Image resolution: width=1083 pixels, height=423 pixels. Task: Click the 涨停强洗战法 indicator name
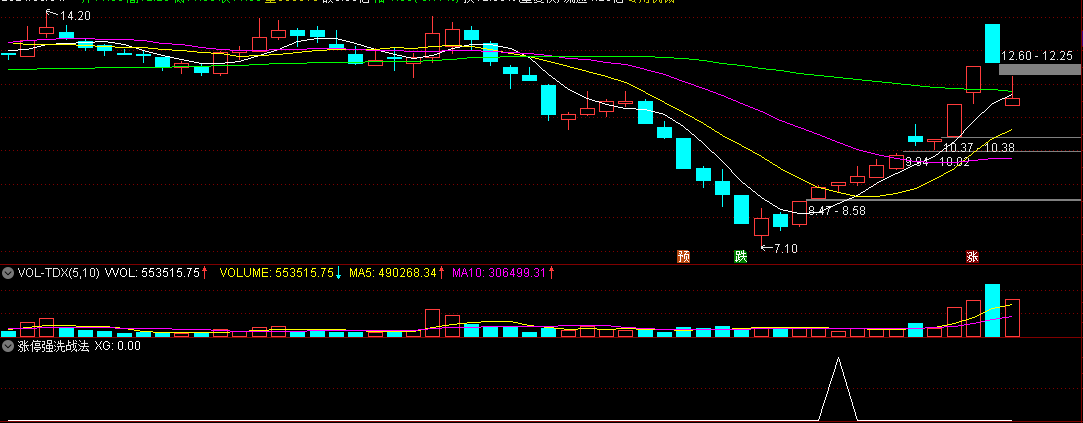(54, 346)
